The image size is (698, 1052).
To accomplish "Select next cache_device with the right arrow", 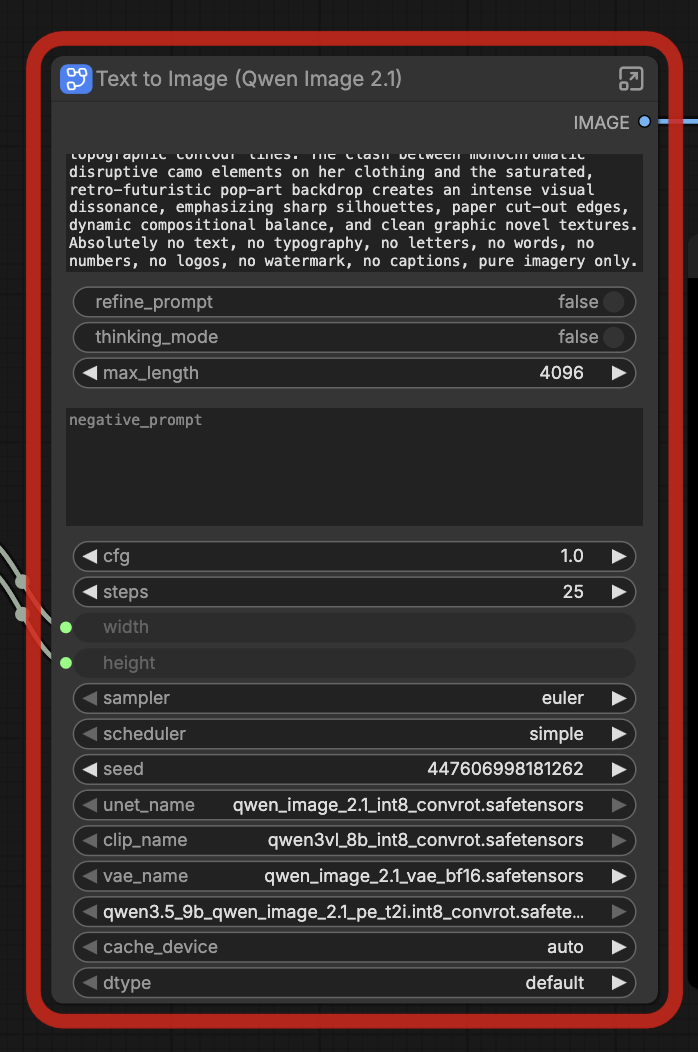I will coord(619,947).
